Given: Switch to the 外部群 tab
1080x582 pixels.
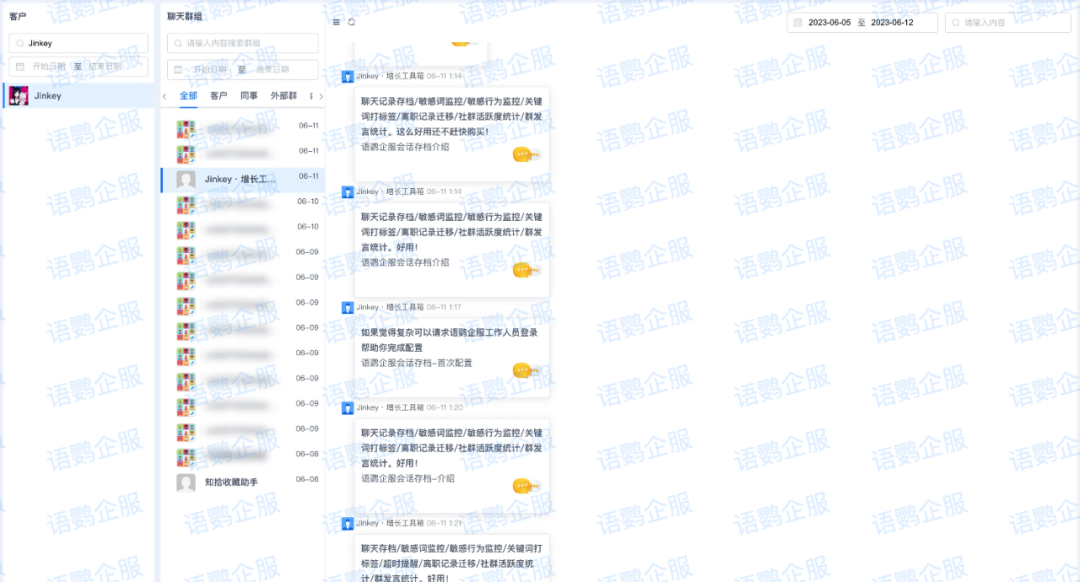Looking at the screenshot, I should tap(283, 96).
